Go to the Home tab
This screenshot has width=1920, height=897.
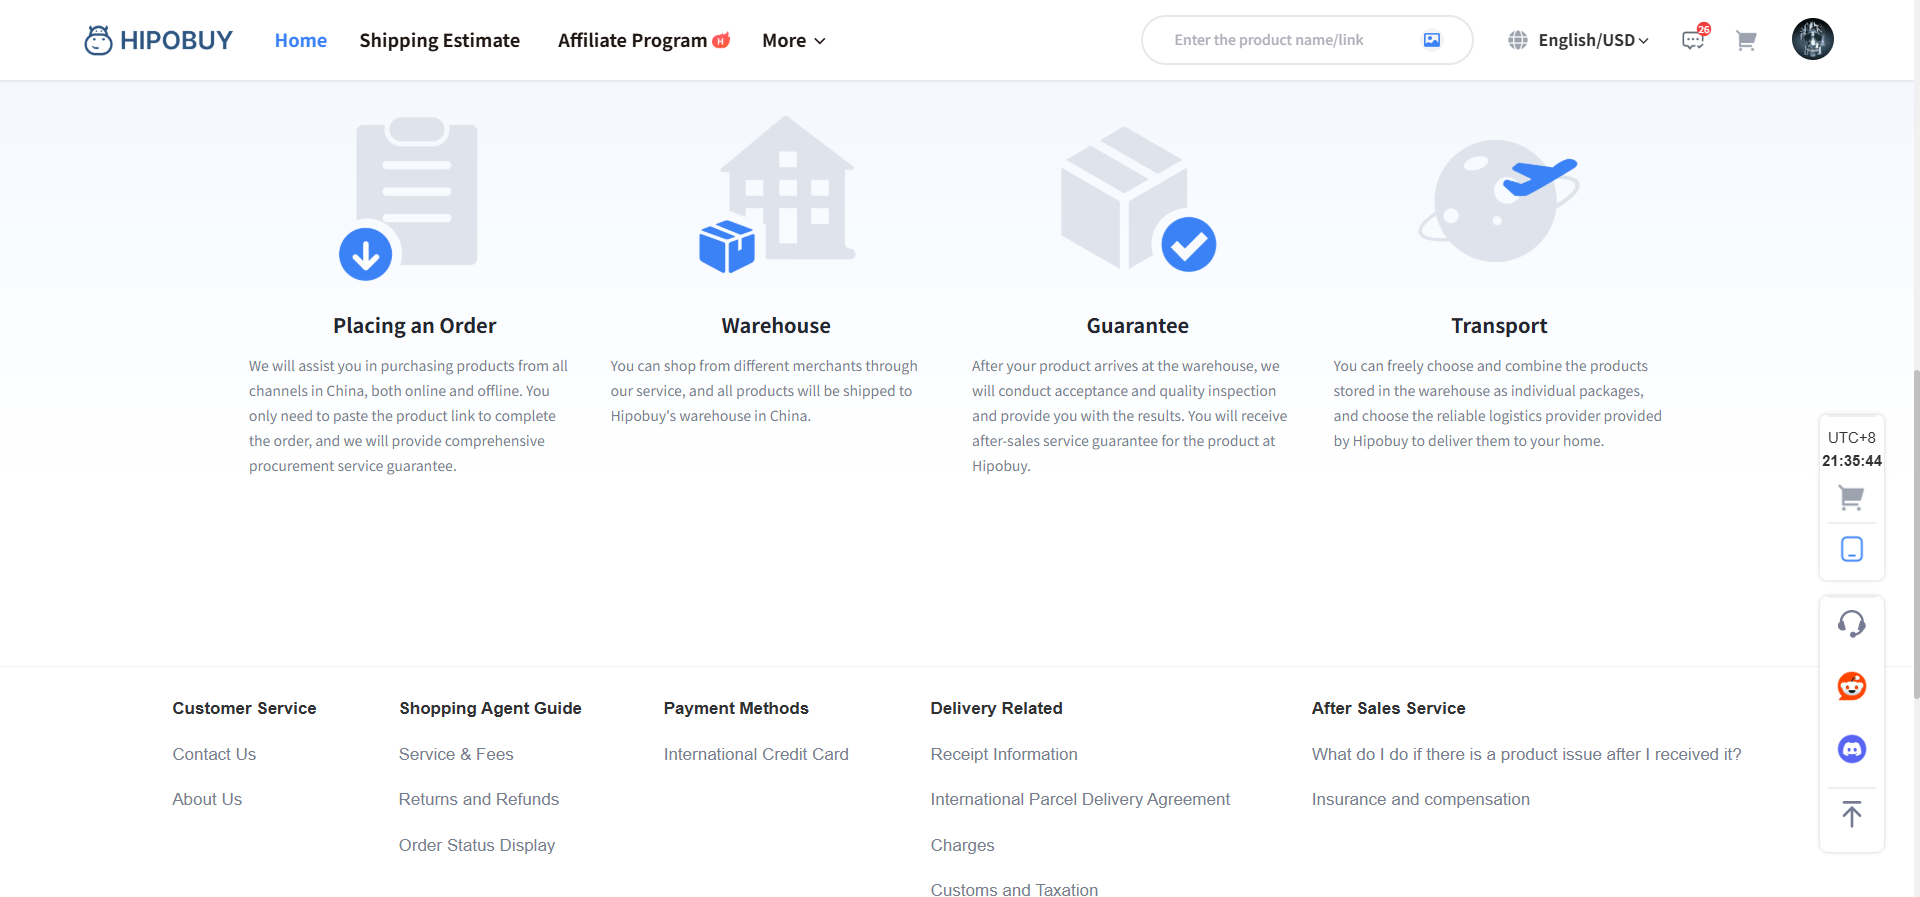point(301,40)
